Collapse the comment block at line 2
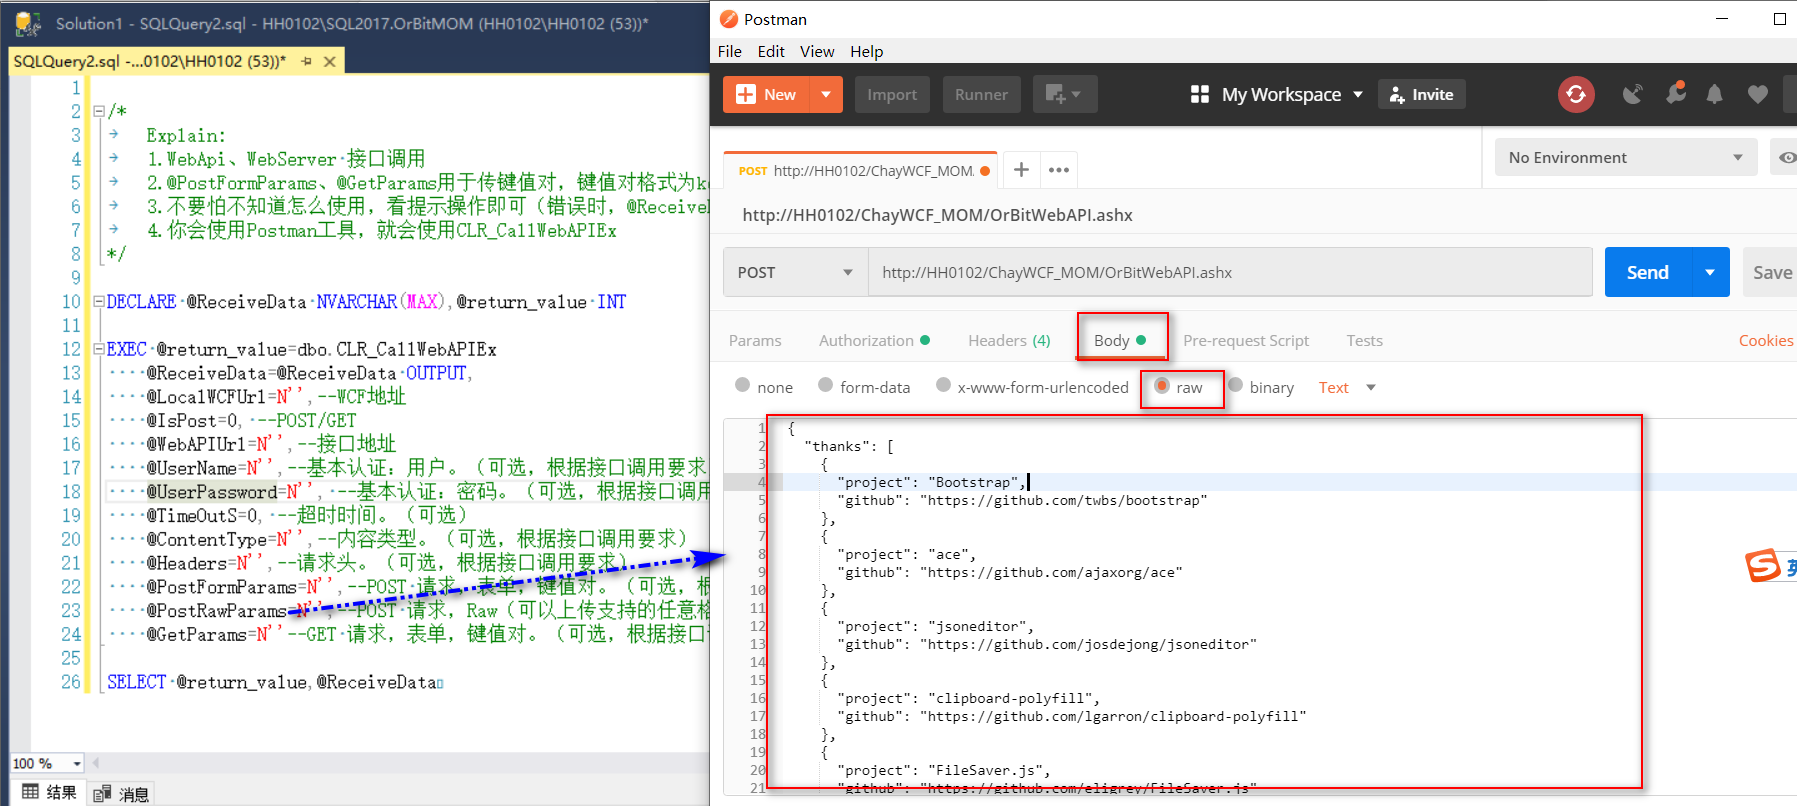Viewport: 1797px width, 806px height. [98, 111]
